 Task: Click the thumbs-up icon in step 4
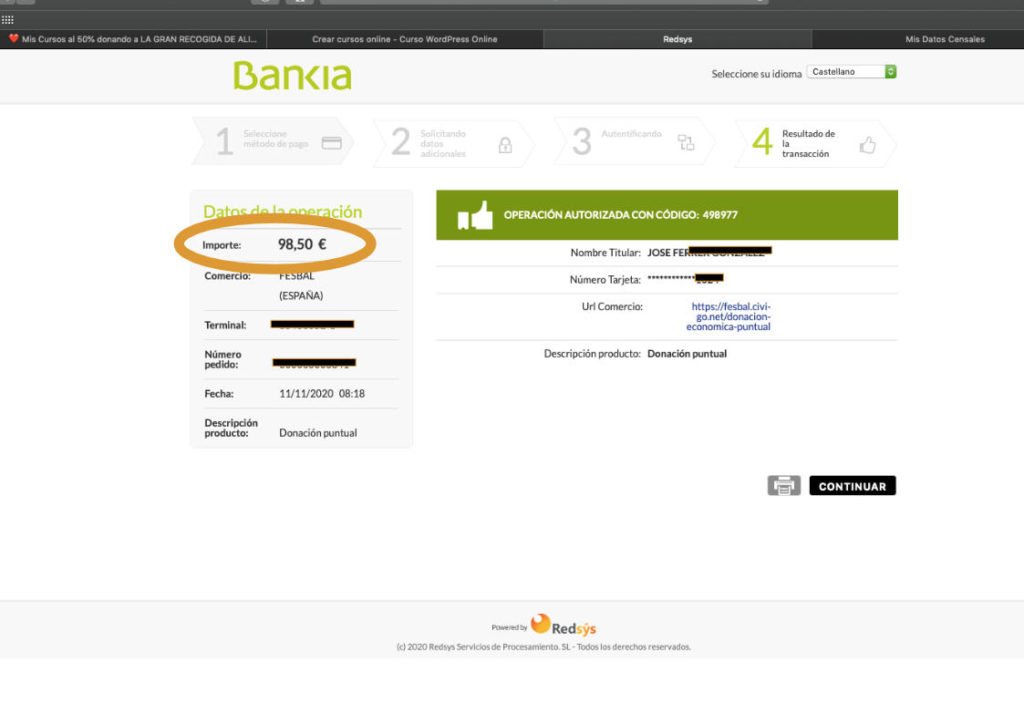pyautogui.click(x=867, y=145)
